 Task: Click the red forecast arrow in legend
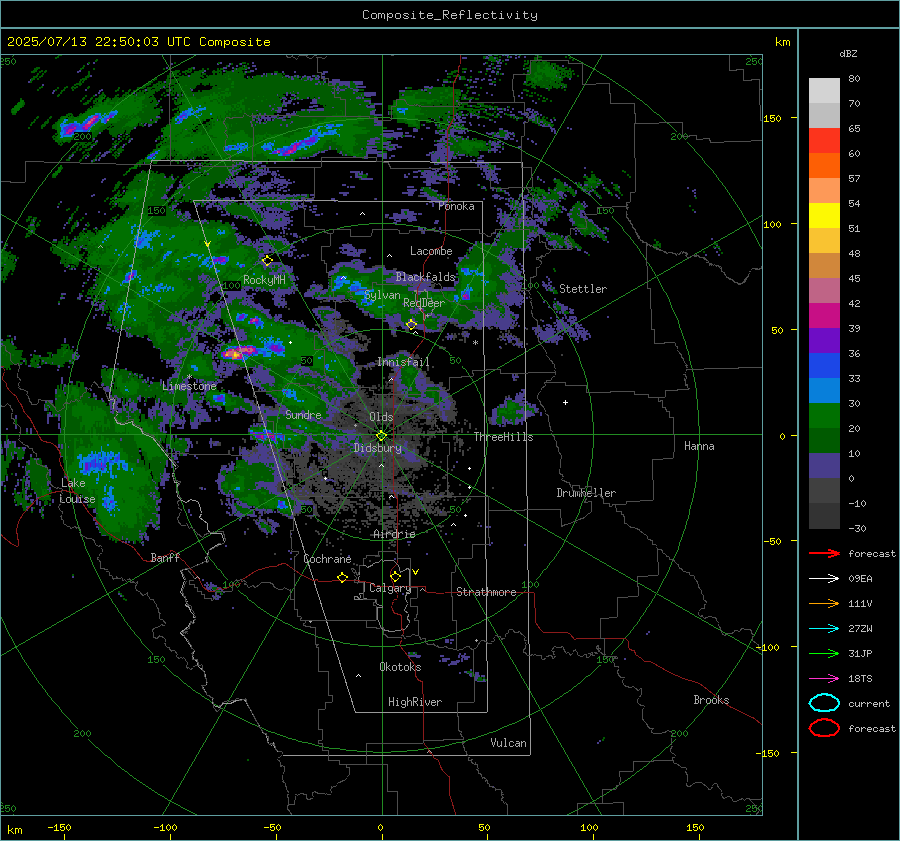[824, 553]
